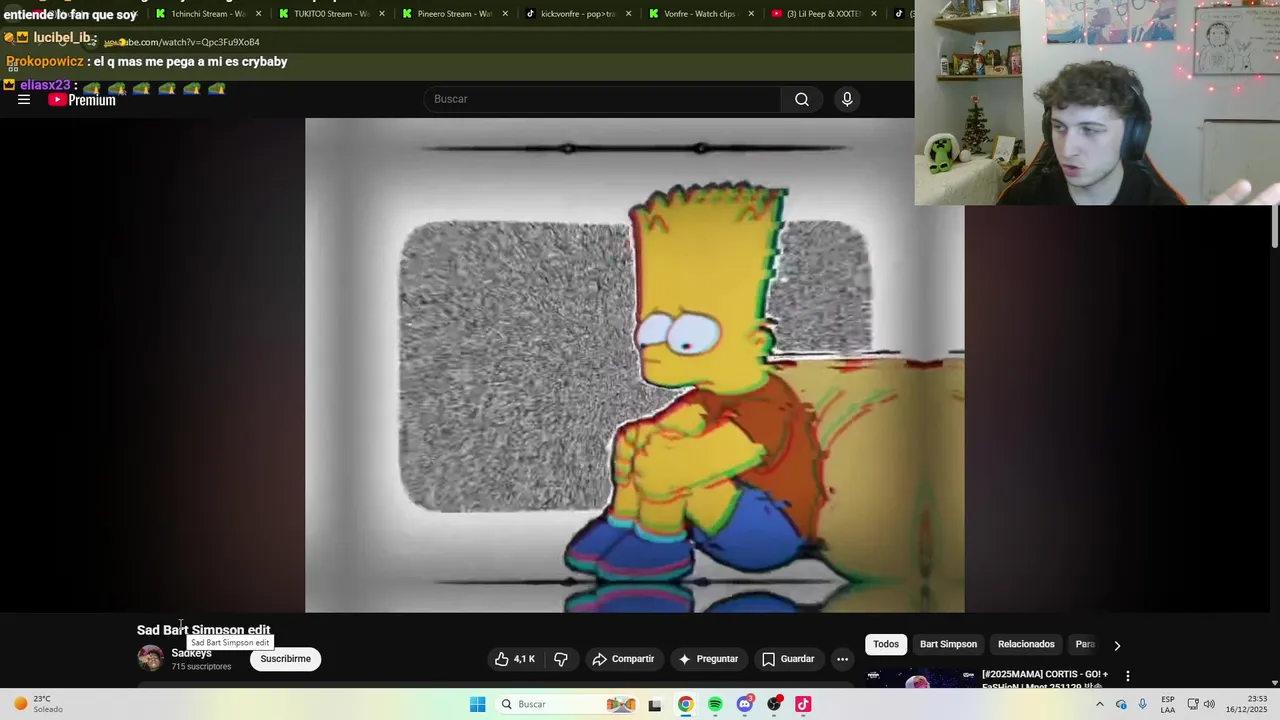Open options menu for CORTIS recommended video
This screenshot has width=1280, height=720.
coord(1128,677)
